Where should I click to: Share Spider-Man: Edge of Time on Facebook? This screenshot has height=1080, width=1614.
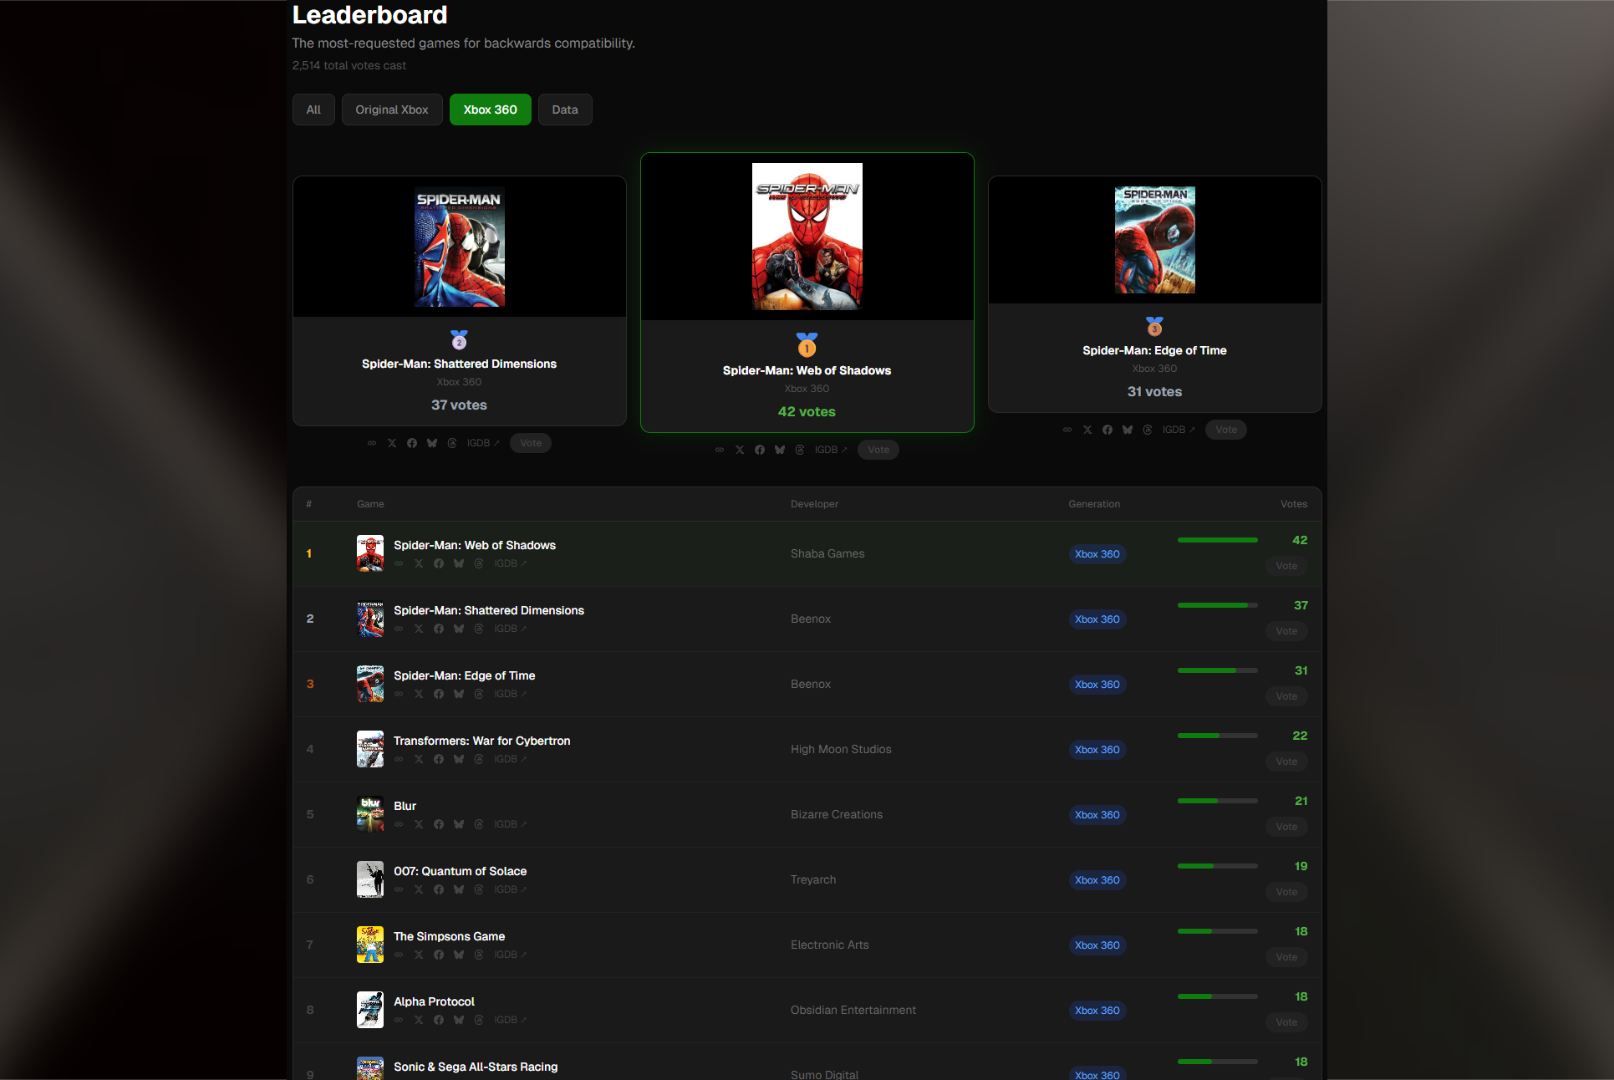pyautogui.click(x=439, y=693)
